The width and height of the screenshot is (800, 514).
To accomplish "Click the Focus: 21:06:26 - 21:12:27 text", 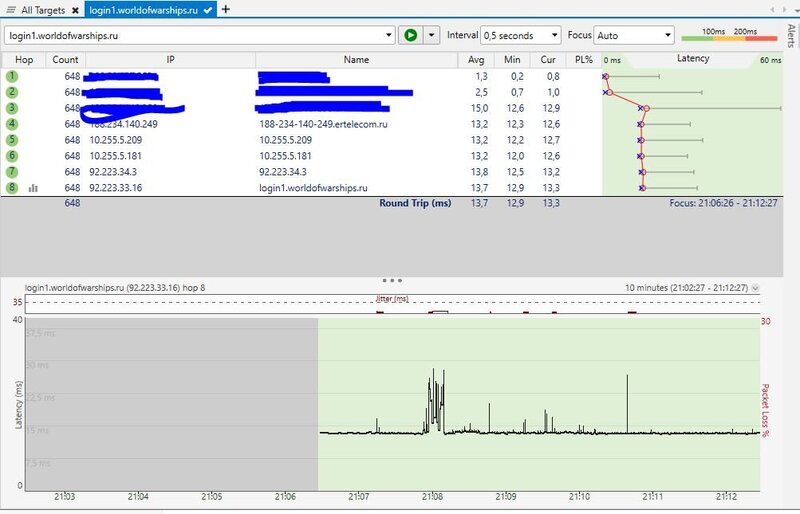I will pyautogui.click(x=723, y=203).
